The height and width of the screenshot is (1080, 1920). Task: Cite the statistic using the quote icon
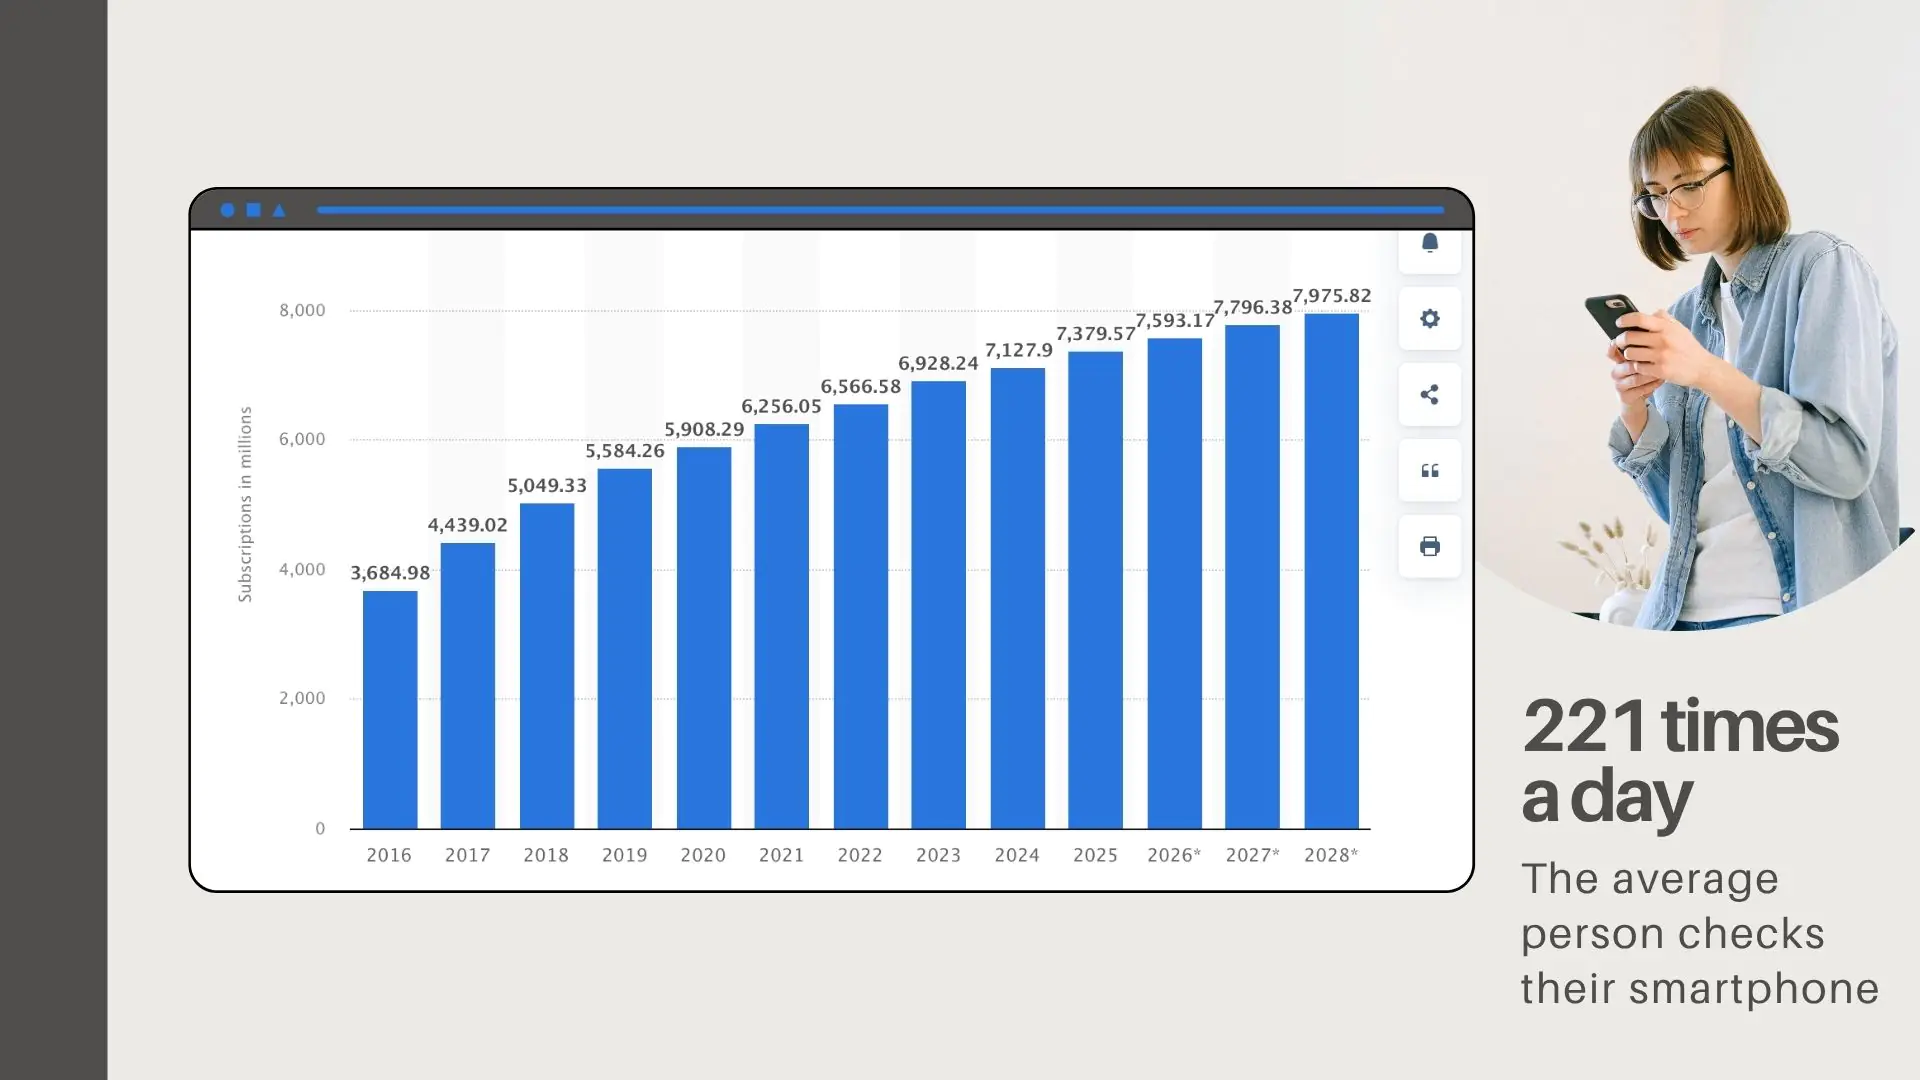(x=1429, y=471)
